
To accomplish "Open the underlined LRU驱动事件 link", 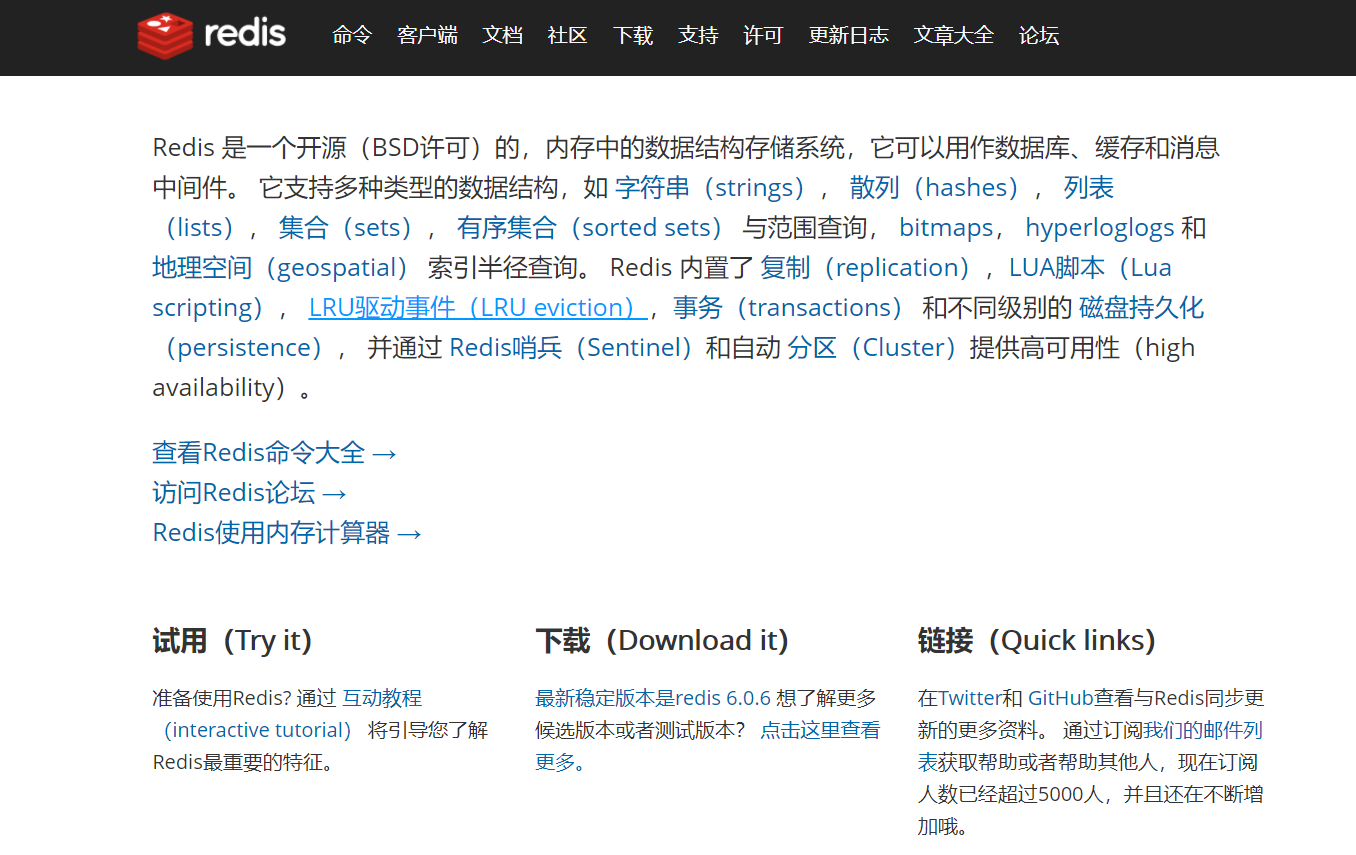I will pos(477,308).
